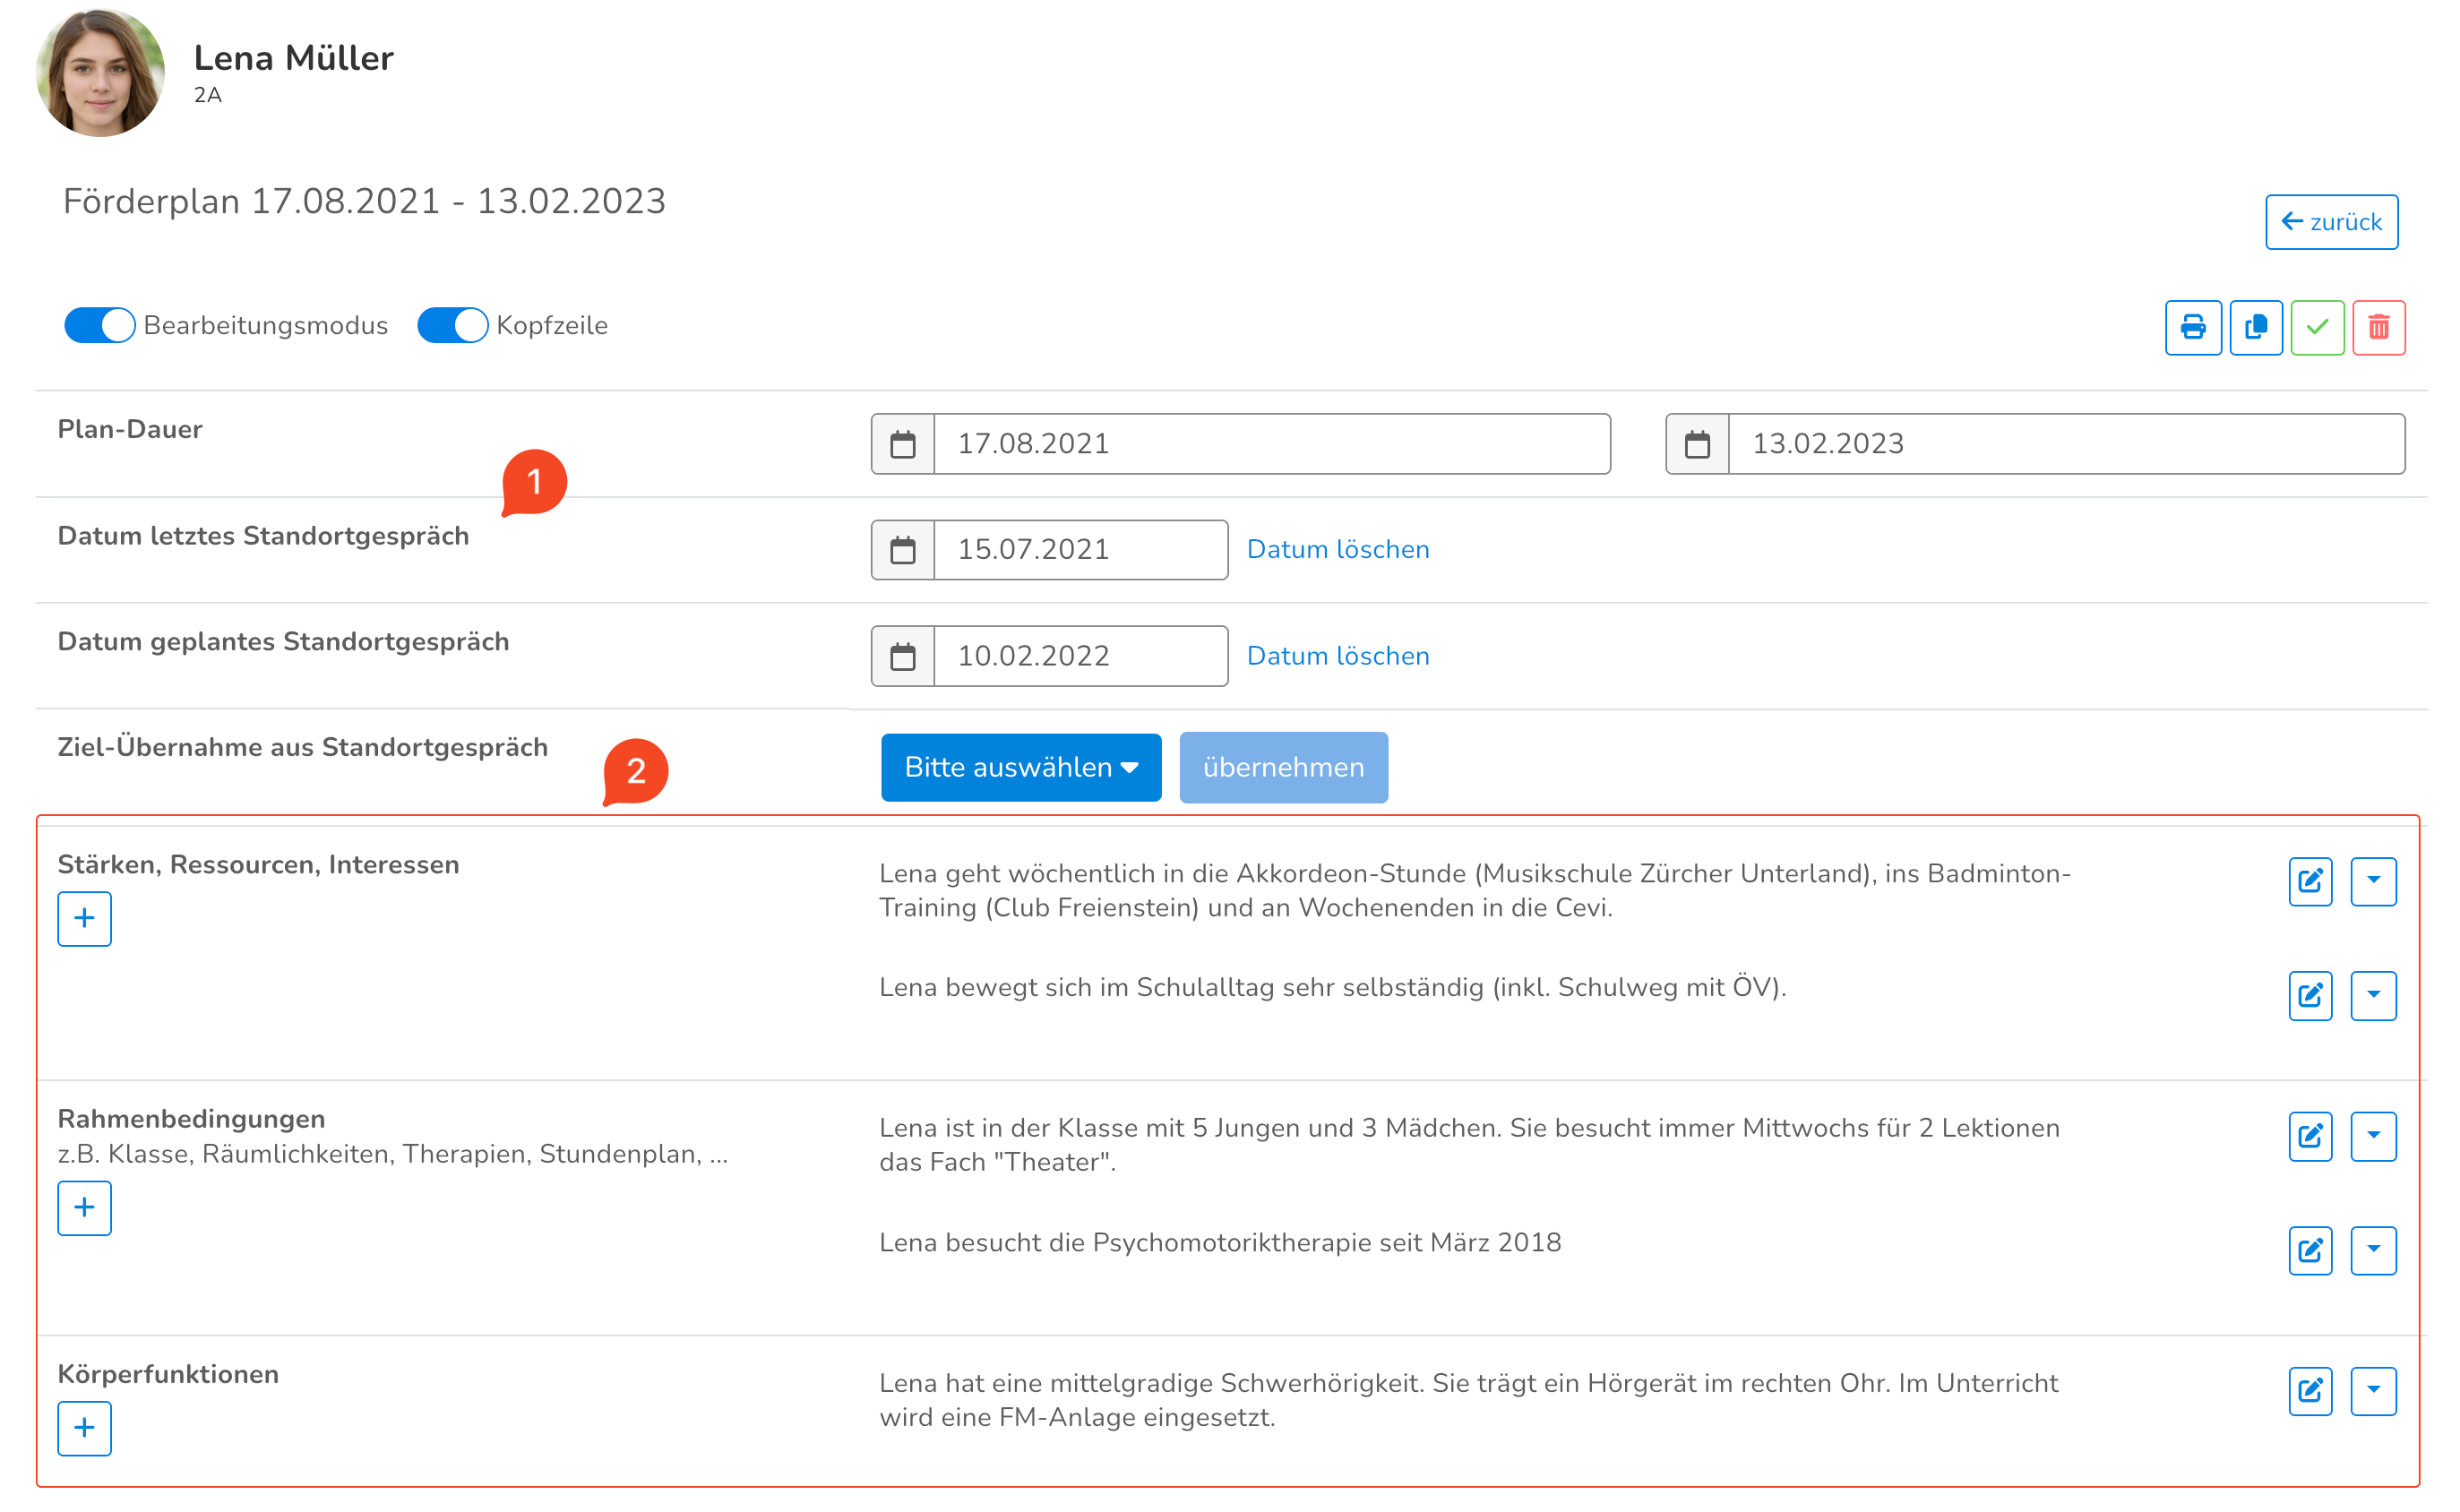Click the zurück back button

pos(2330,222)
